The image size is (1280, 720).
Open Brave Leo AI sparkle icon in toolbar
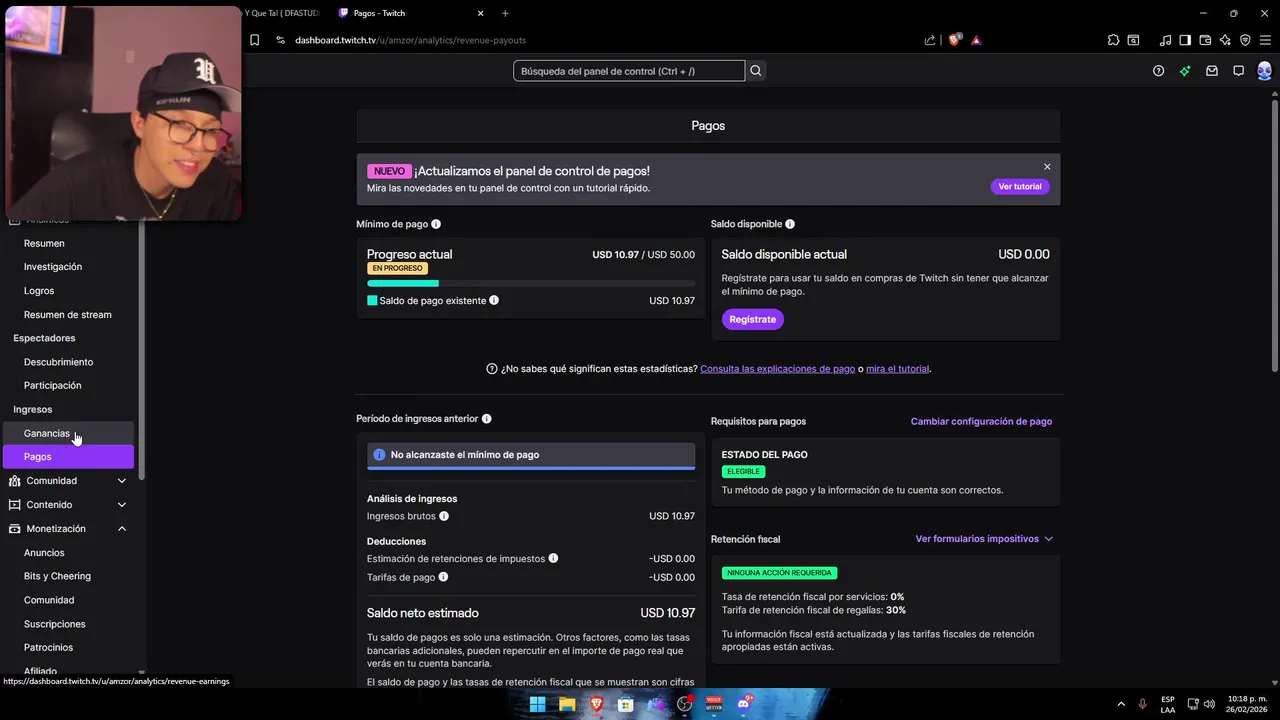[x=1225, y=40]
